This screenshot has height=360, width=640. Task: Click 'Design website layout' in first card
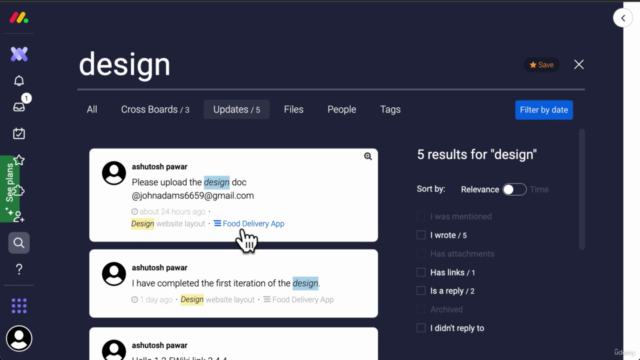tap(168, 224)
